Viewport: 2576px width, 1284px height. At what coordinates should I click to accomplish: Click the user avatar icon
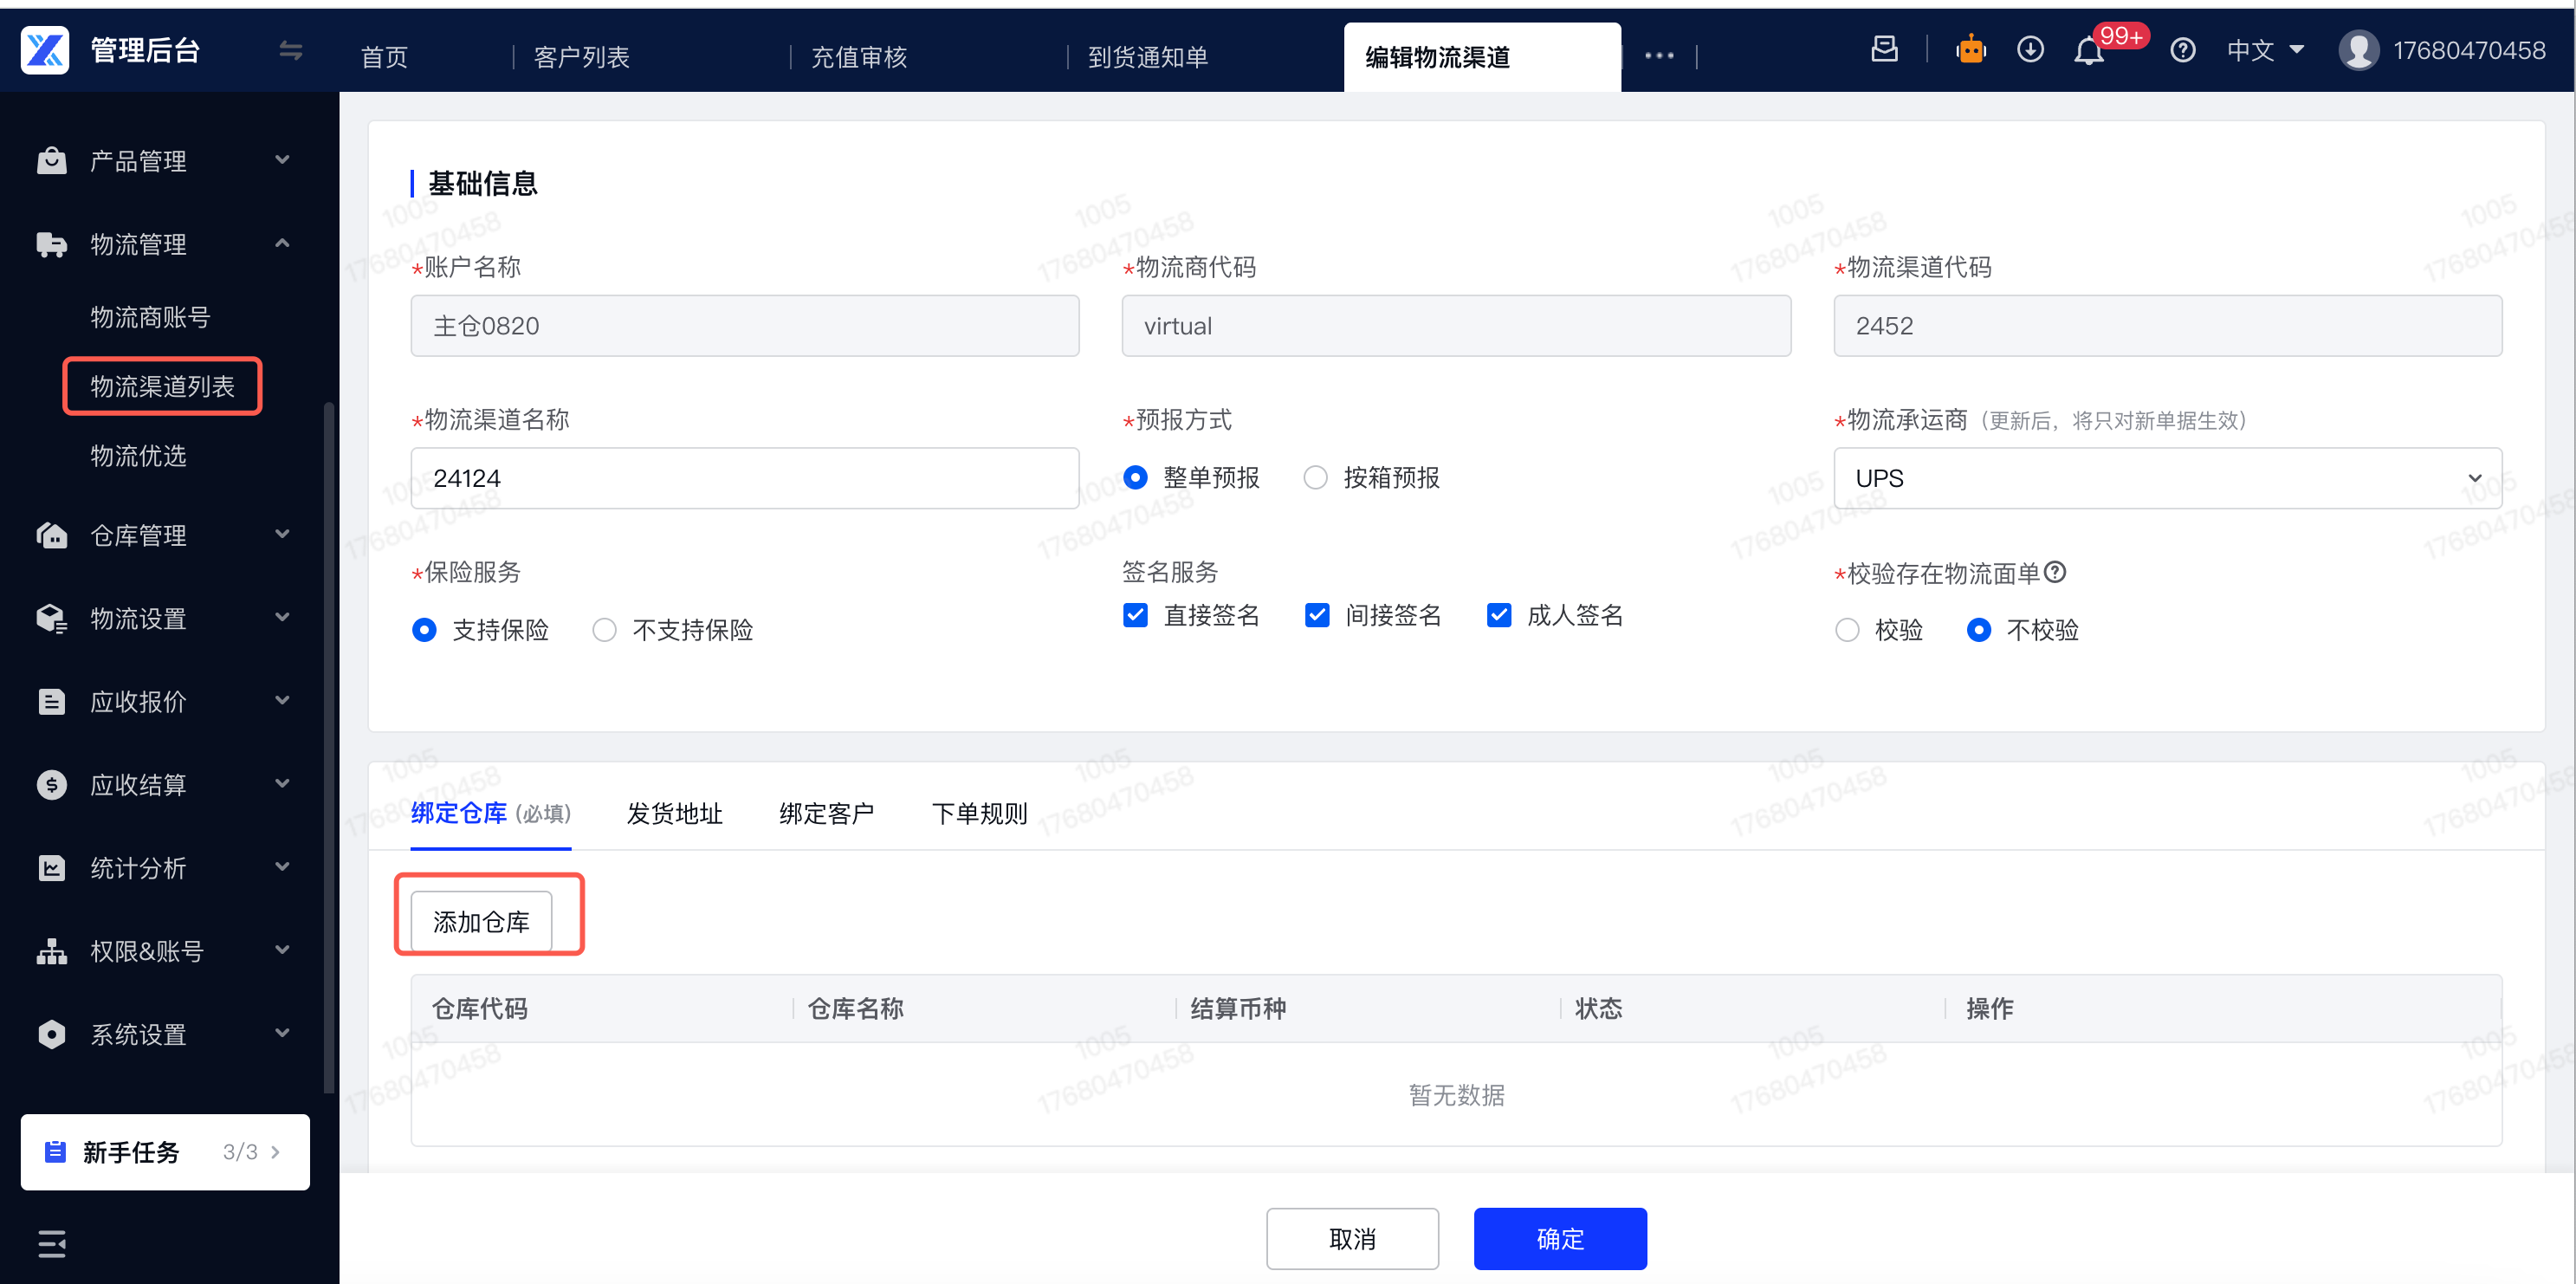coord(2359,50)
